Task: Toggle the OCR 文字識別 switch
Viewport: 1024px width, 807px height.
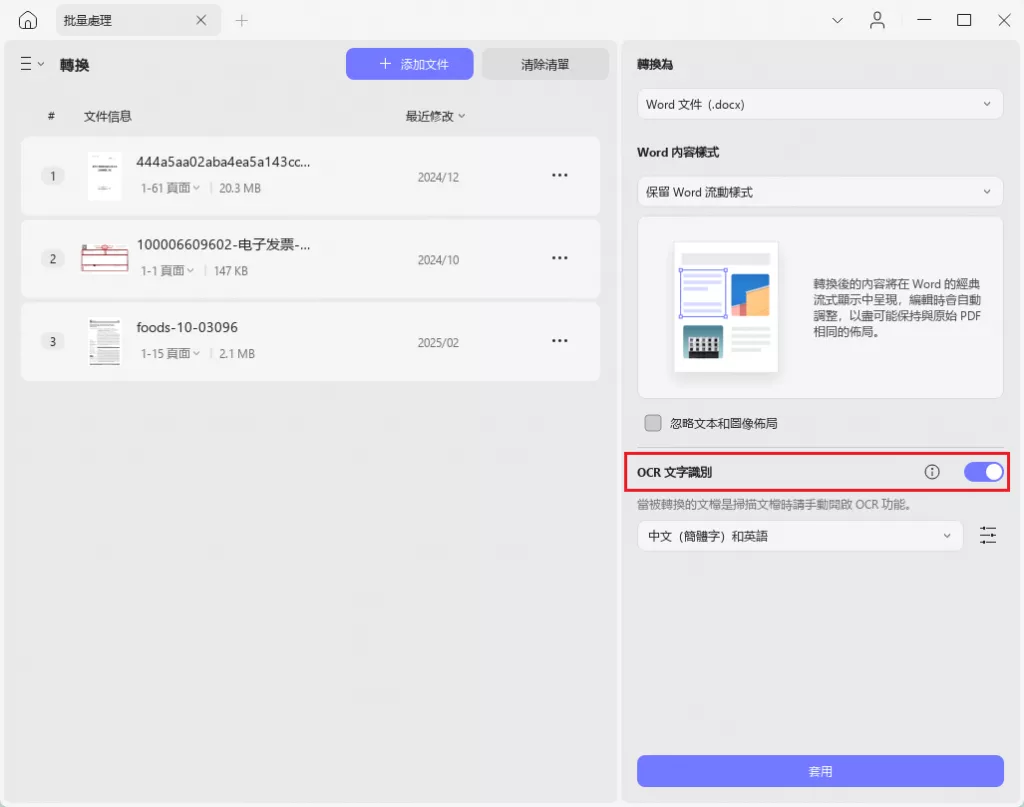Action: point(984,471)
